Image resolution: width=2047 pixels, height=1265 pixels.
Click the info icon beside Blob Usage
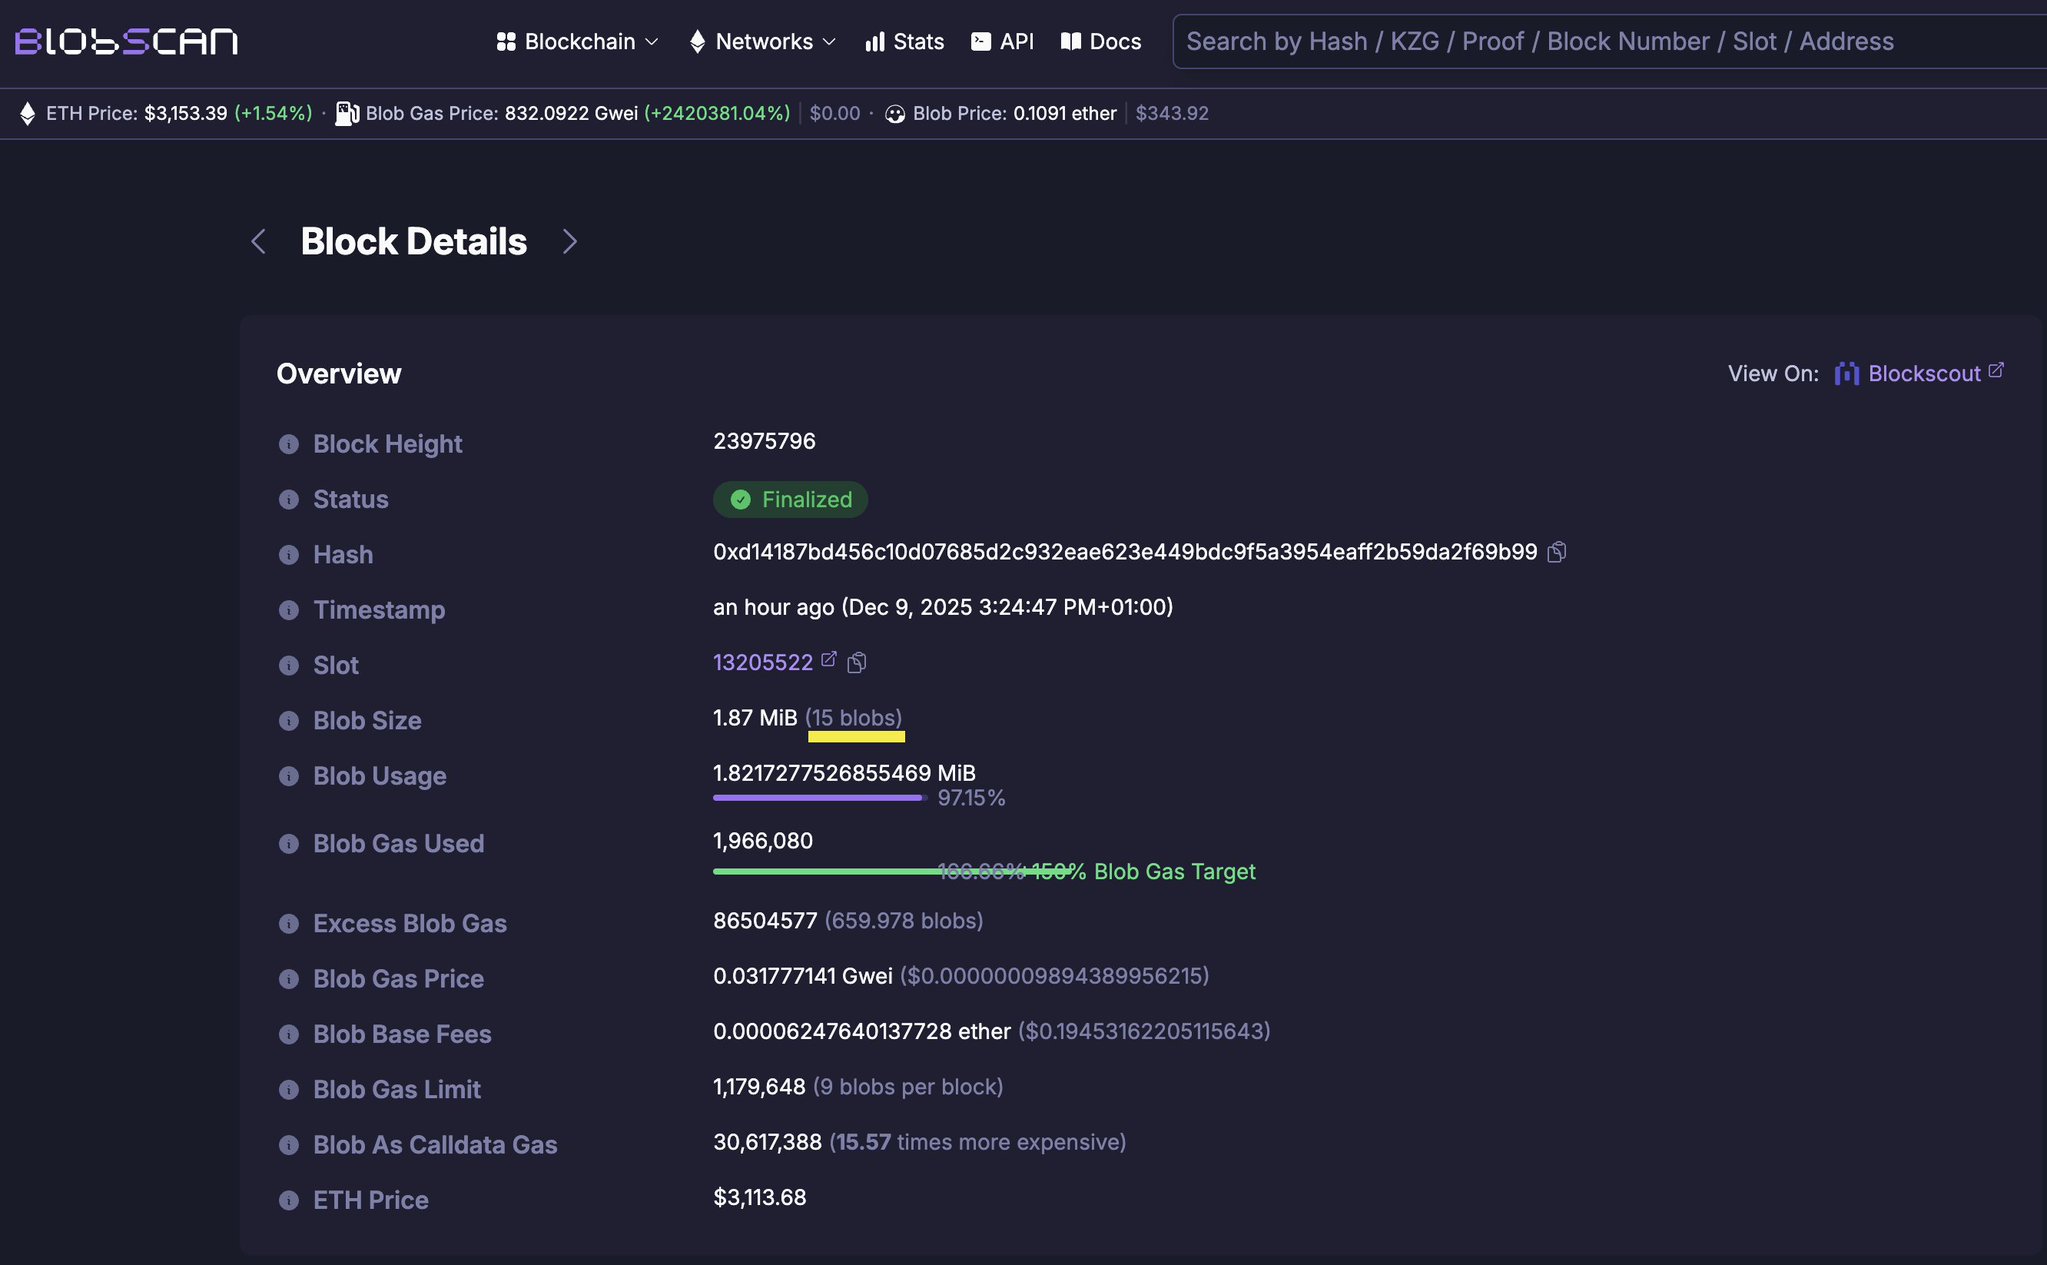coord(289,776)
